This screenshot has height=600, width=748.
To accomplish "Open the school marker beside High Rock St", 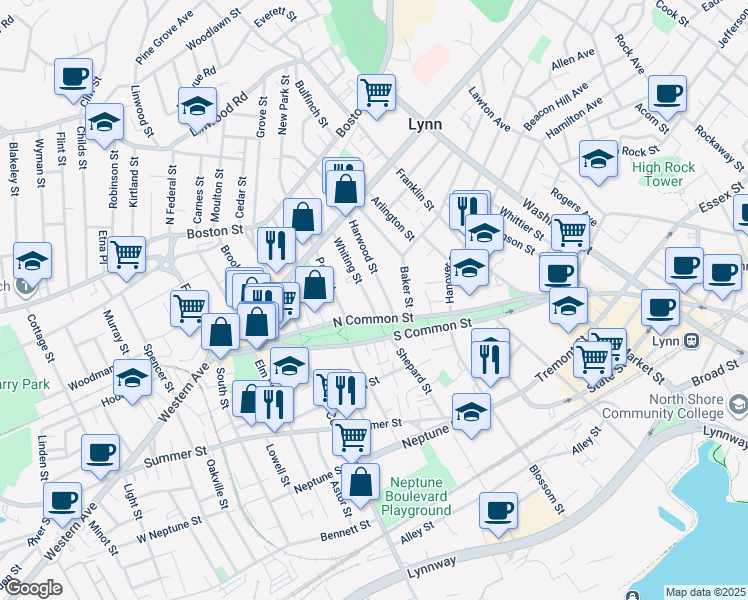I will tap(599, 160).
